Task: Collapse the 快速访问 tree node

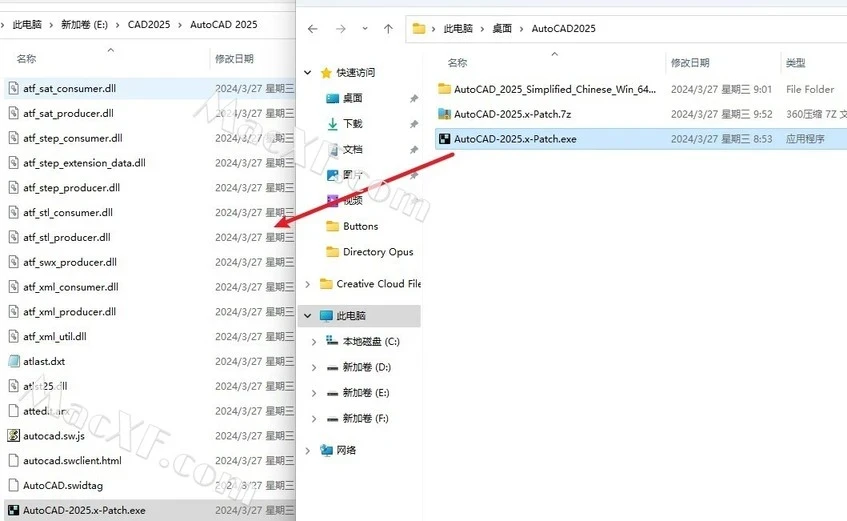Action: tap(307, 72)
